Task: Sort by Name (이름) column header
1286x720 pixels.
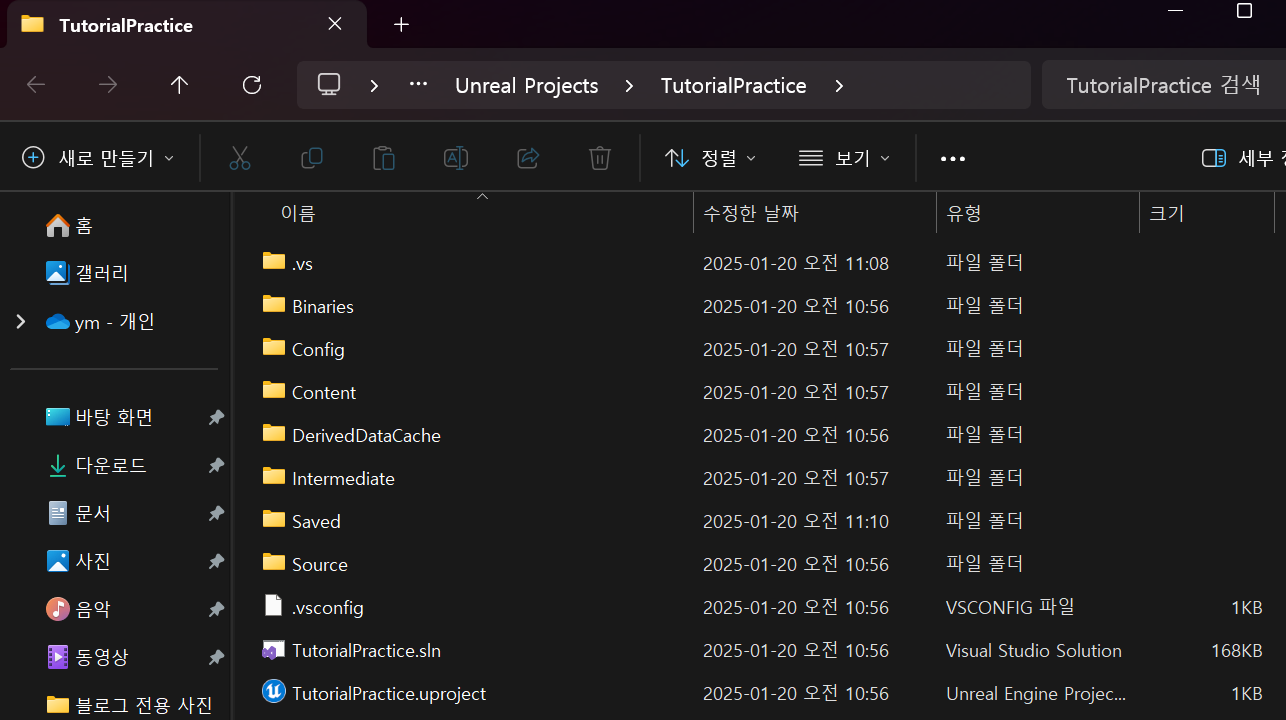Action: (x=298, y=213)
